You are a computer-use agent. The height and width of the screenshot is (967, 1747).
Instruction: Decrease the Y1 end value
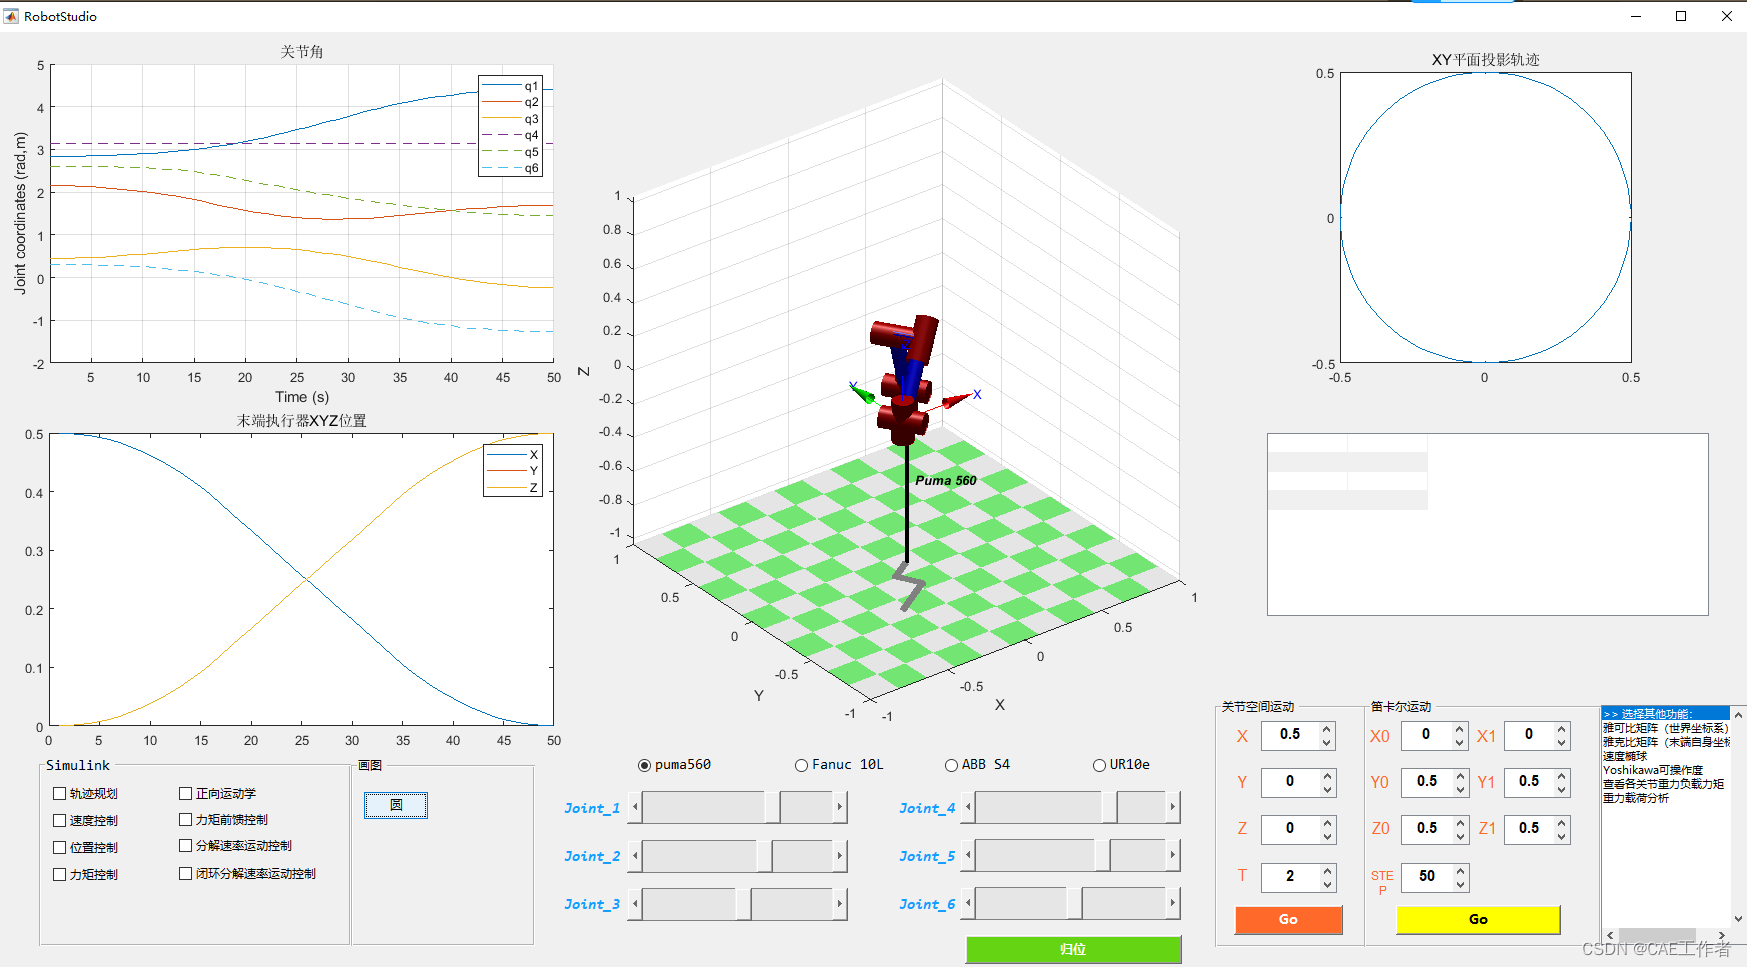pos(1562,789)
